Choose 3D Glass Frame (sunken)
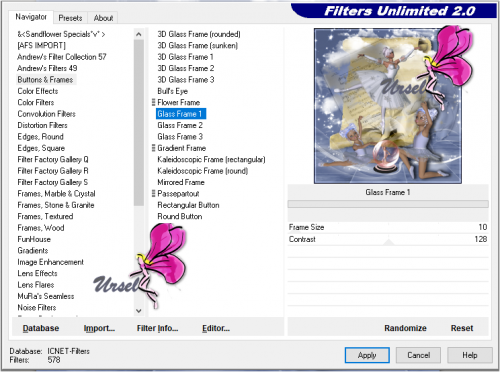Screen dimensions: 500x372 (x=198, y=45)
